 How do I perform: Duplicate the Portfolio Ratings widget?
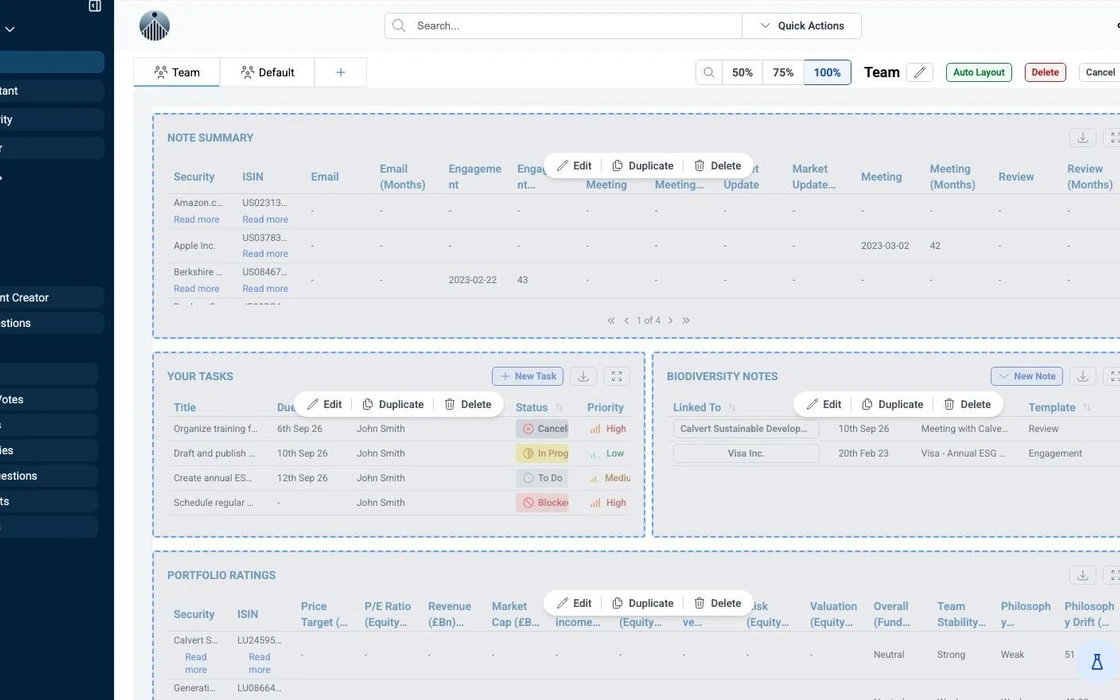(x=643, y=603)
